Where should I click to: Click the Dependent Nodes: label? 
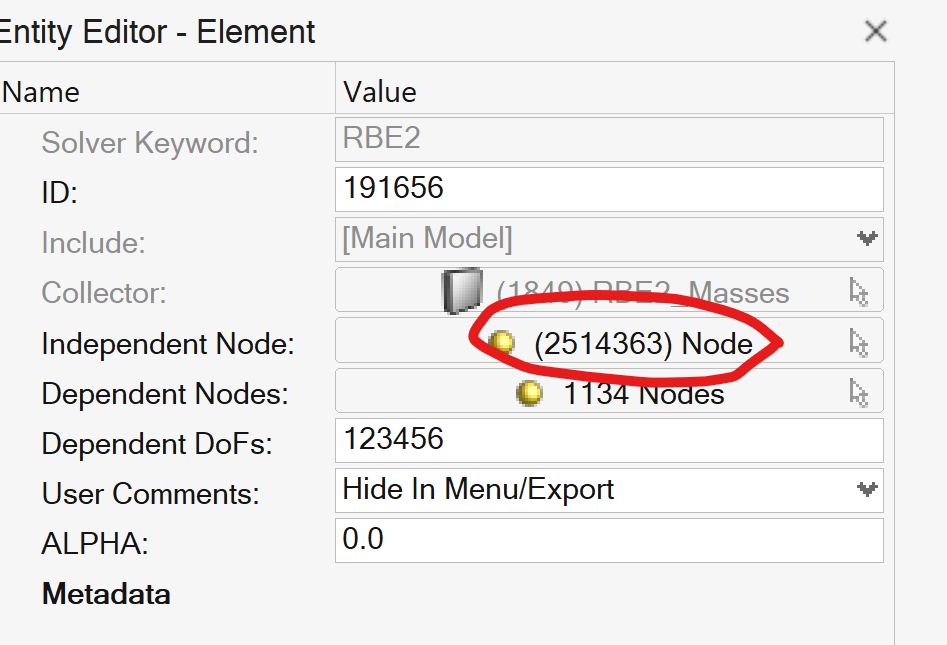pyautogui.click(x=165, y=394)
